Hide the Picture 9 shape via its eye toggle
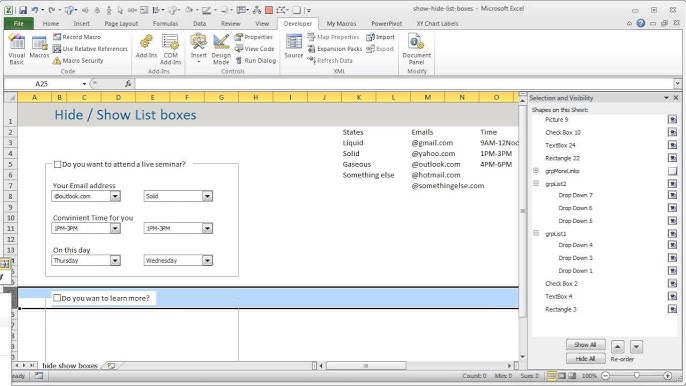The image size is (686, 386). click(x=672, y=119)
